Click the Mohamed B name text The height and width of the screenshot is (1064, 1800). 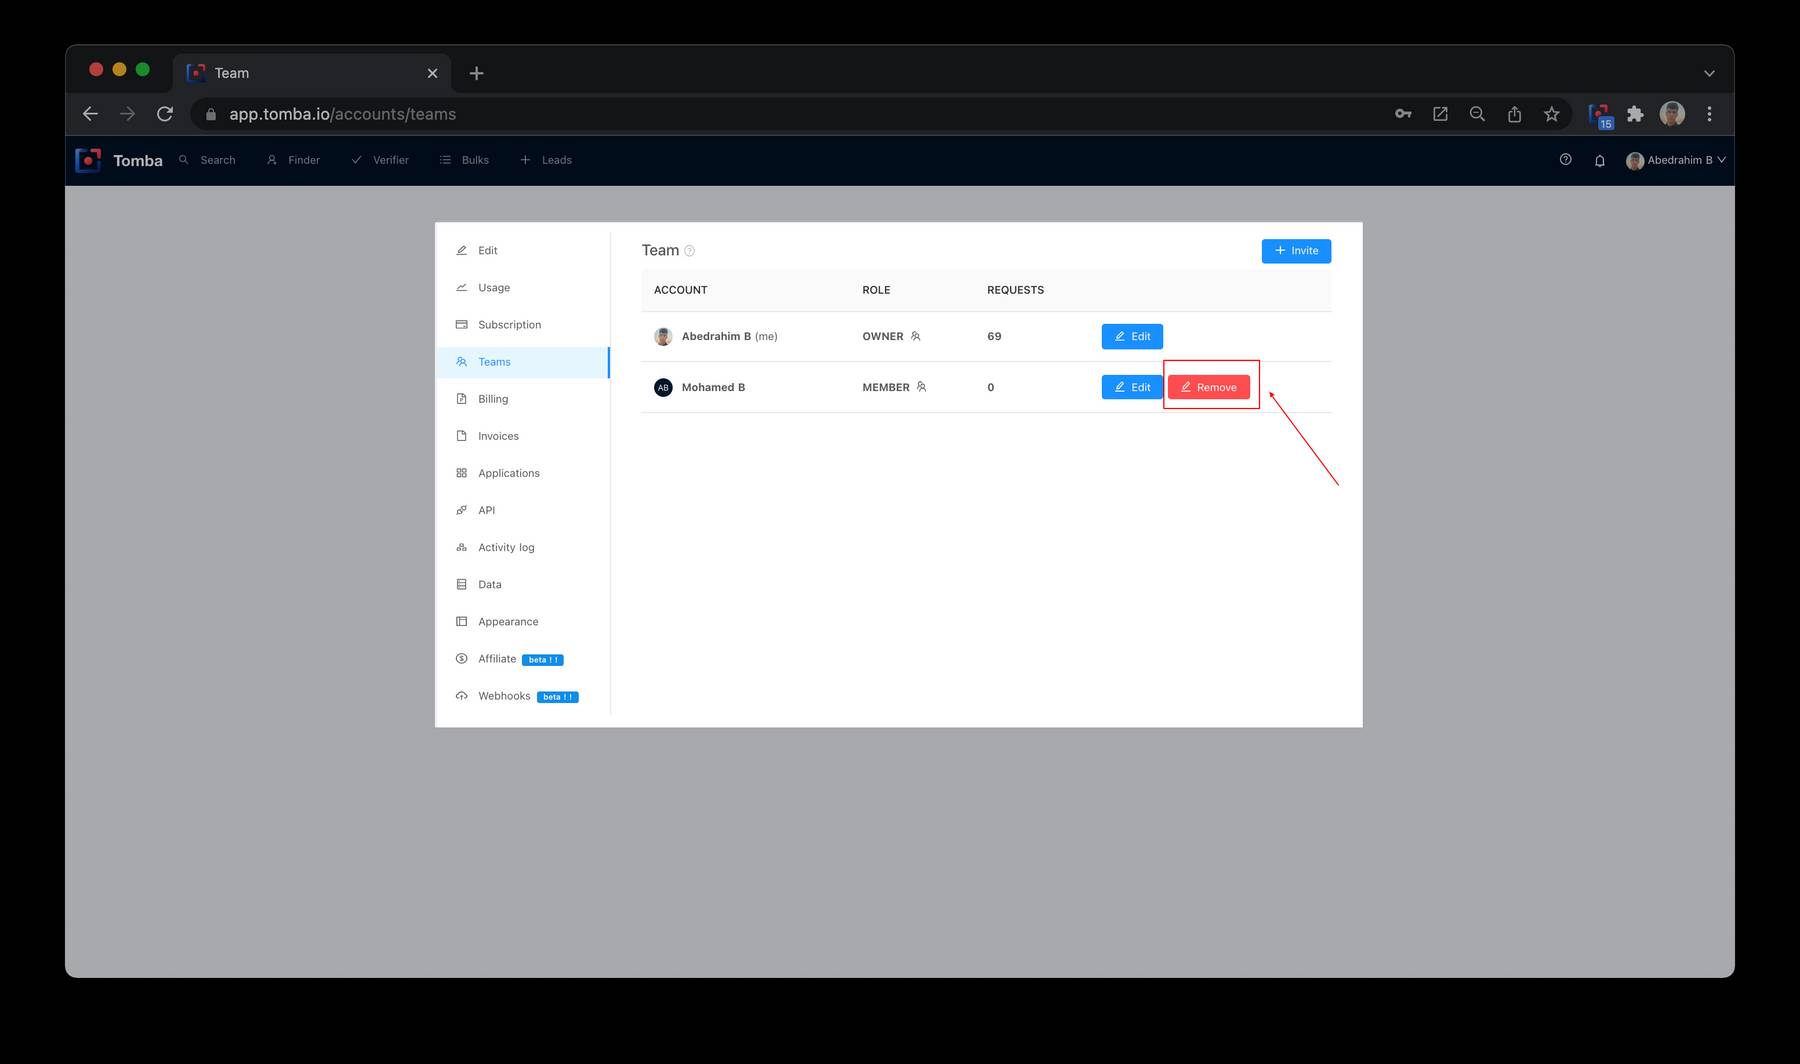point(713,388)
